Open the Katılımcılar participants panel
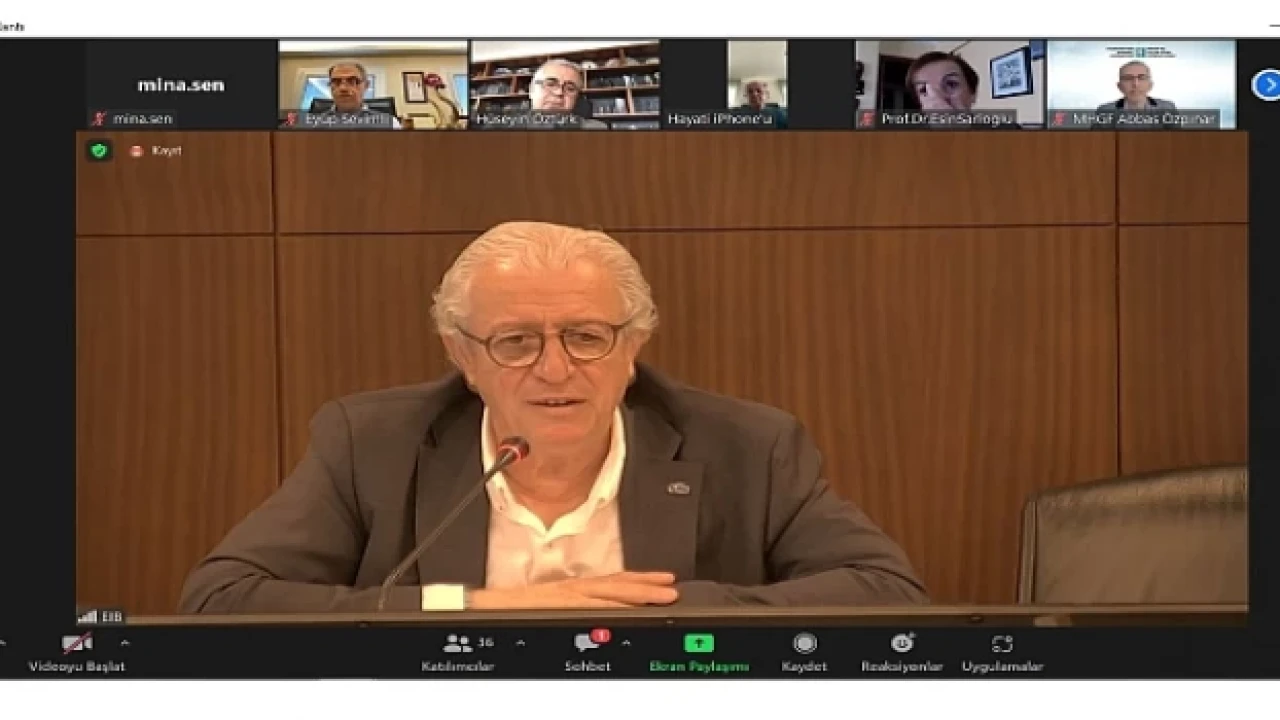Image resolution: width=1280 pixels, height=720 pixels. pyautogui.click(x=458, y=644)
